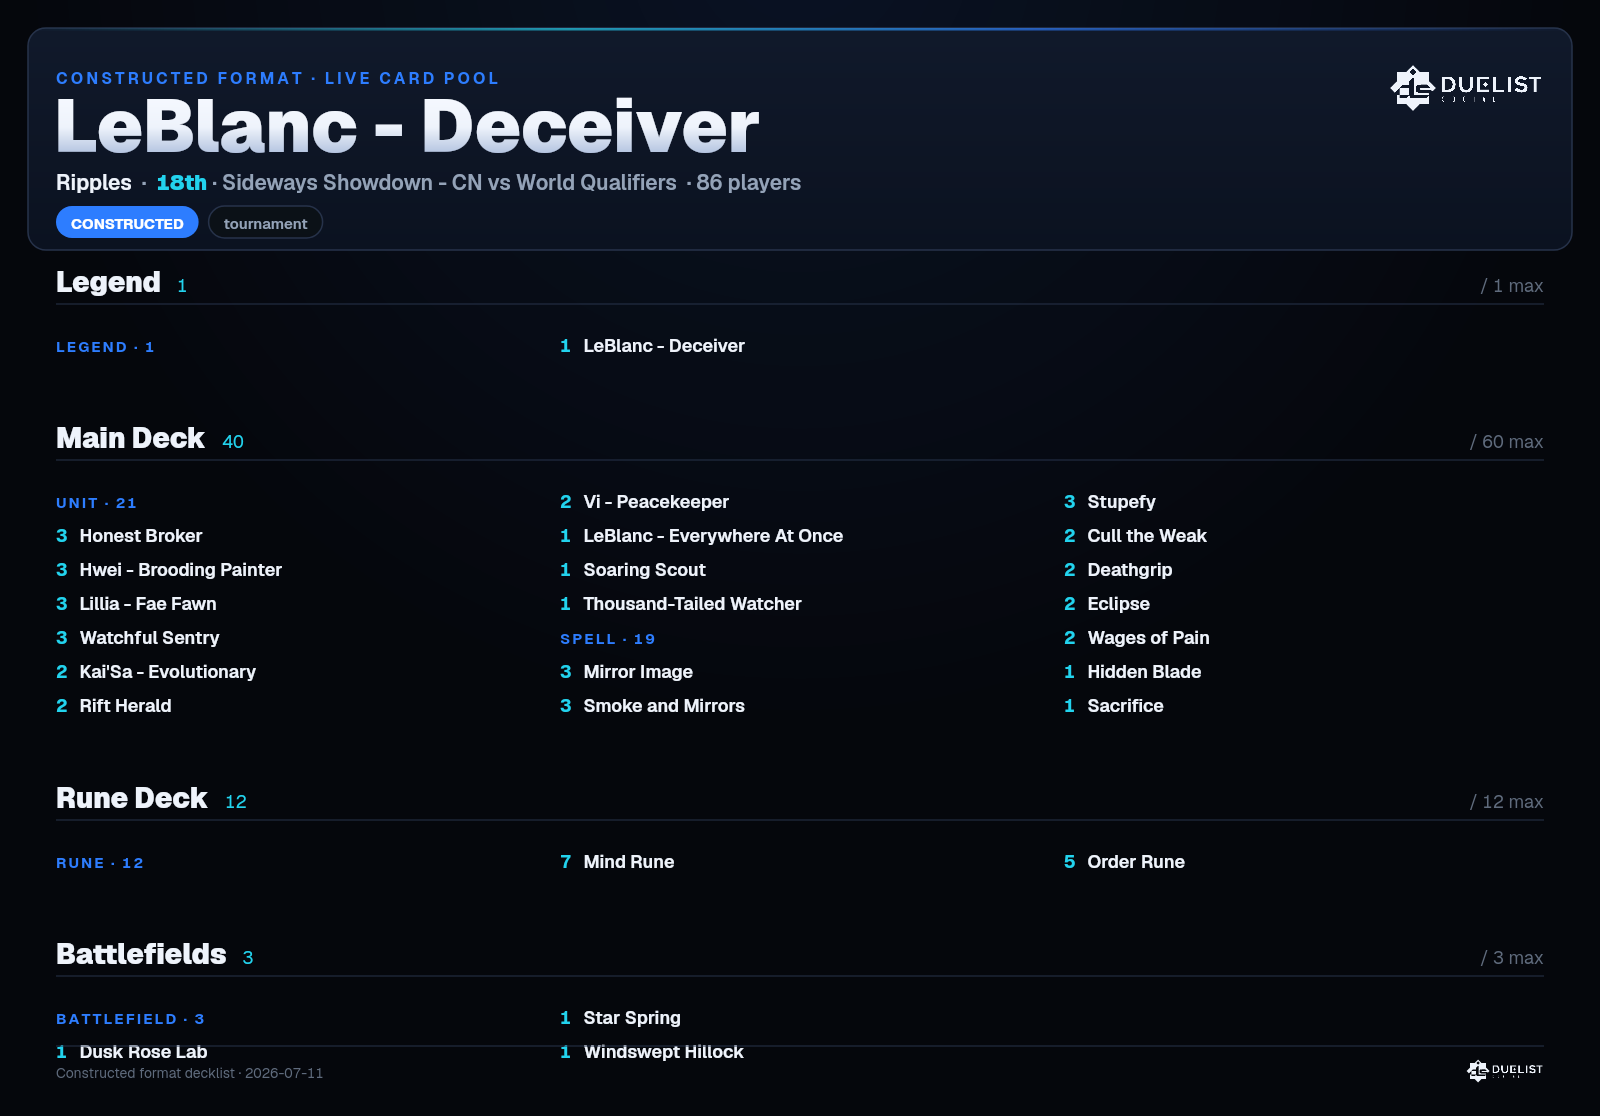Click the Duelist logo in header
Image resolution: width=1600 pixels, height=1116 pixels.
click(x=1466, y=87)
